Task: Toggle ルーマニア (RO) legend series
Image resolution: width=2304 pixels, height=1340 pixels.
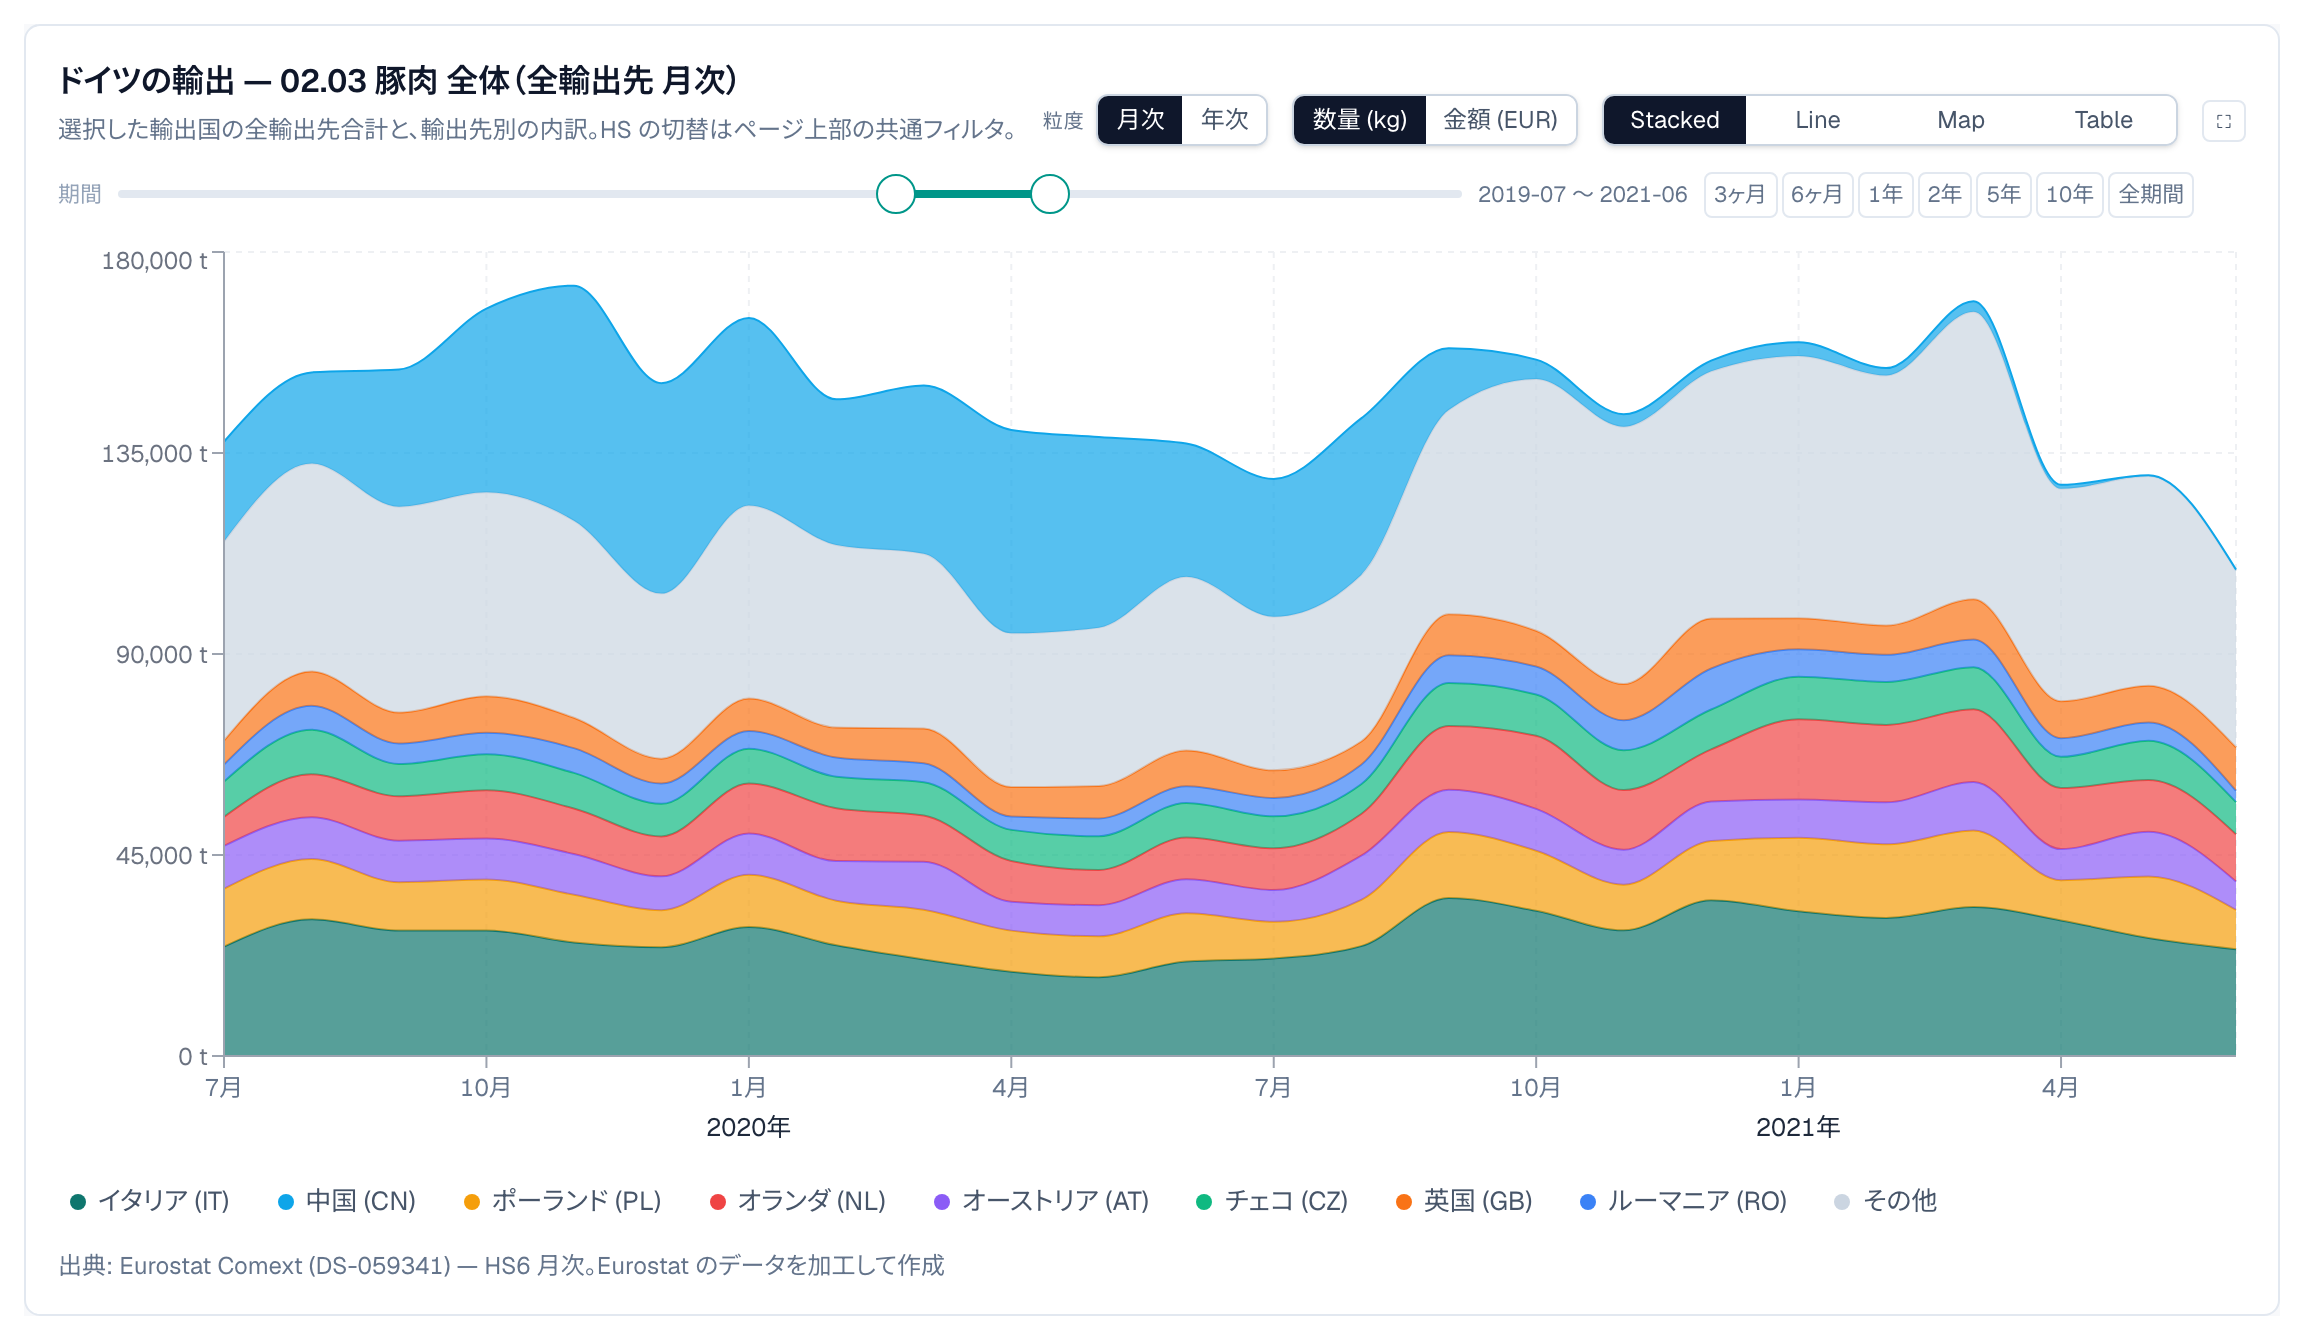Action: pyautogui.click(x=1683, y=1201)
